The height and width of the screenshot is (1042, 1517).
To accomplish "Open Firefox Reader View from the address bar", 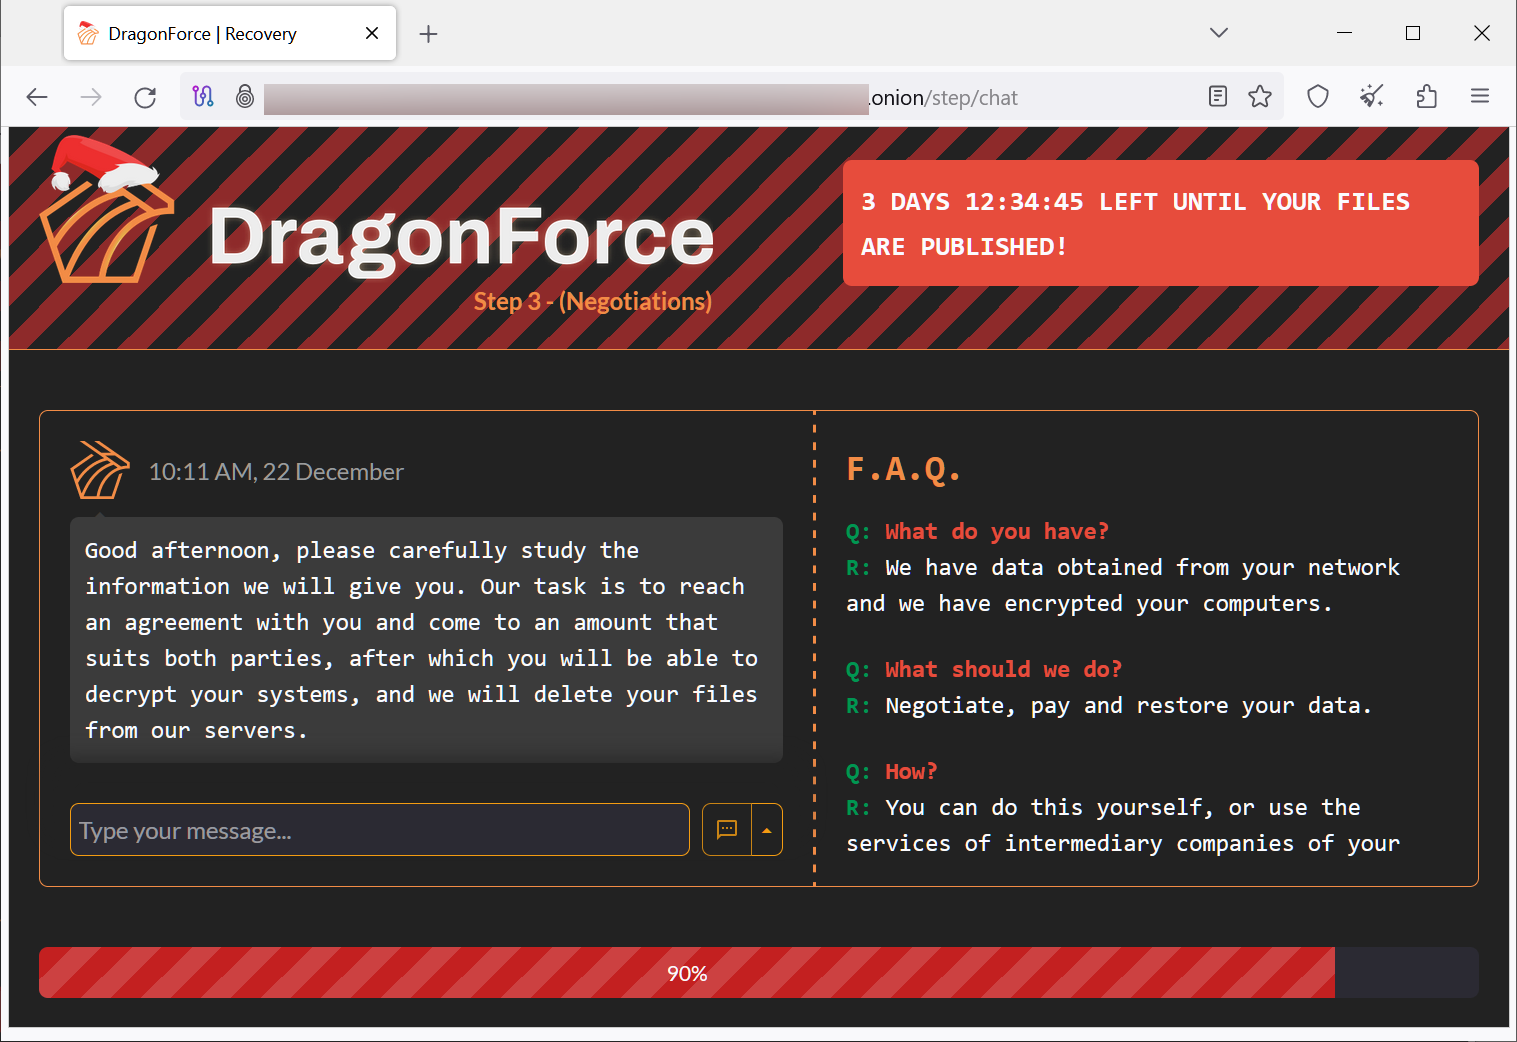I will click(1217, 96).
